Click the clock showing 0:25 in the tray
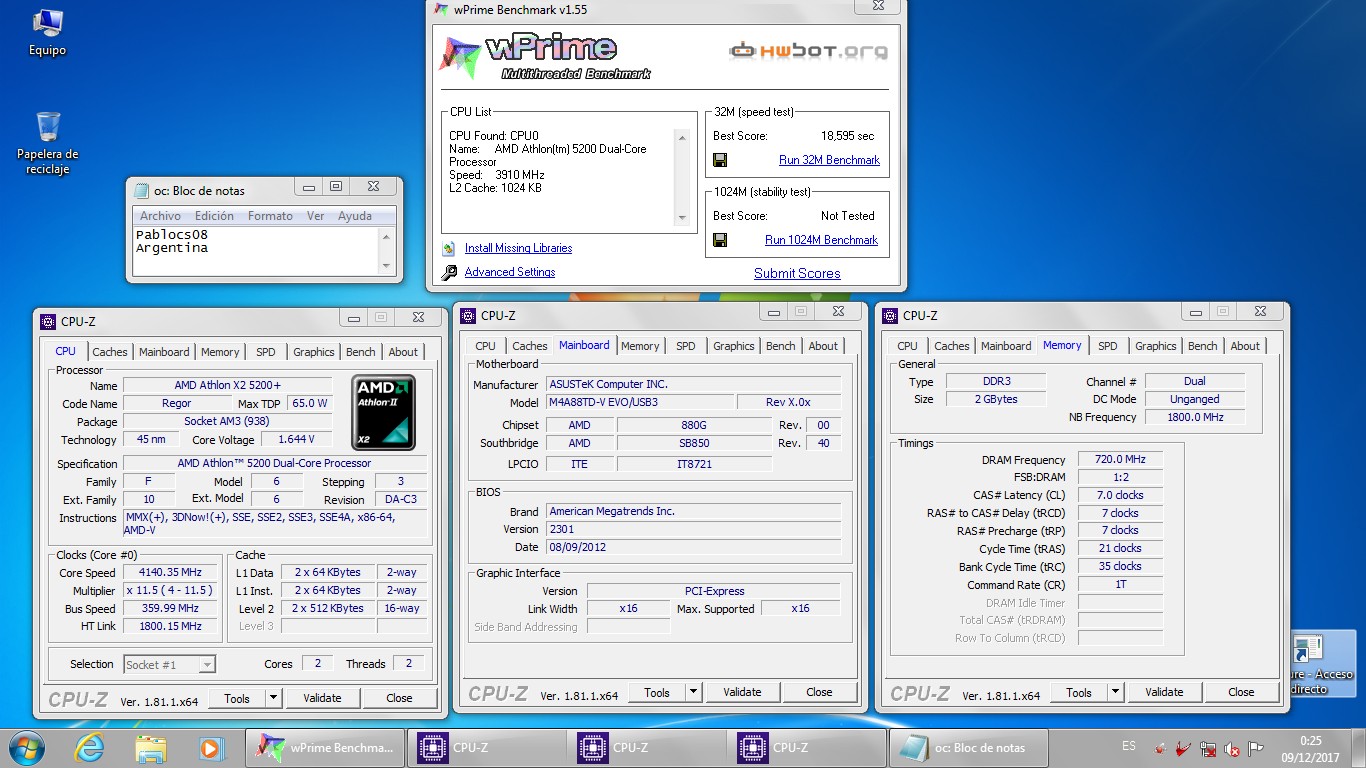 click(x=1311, y=741)
